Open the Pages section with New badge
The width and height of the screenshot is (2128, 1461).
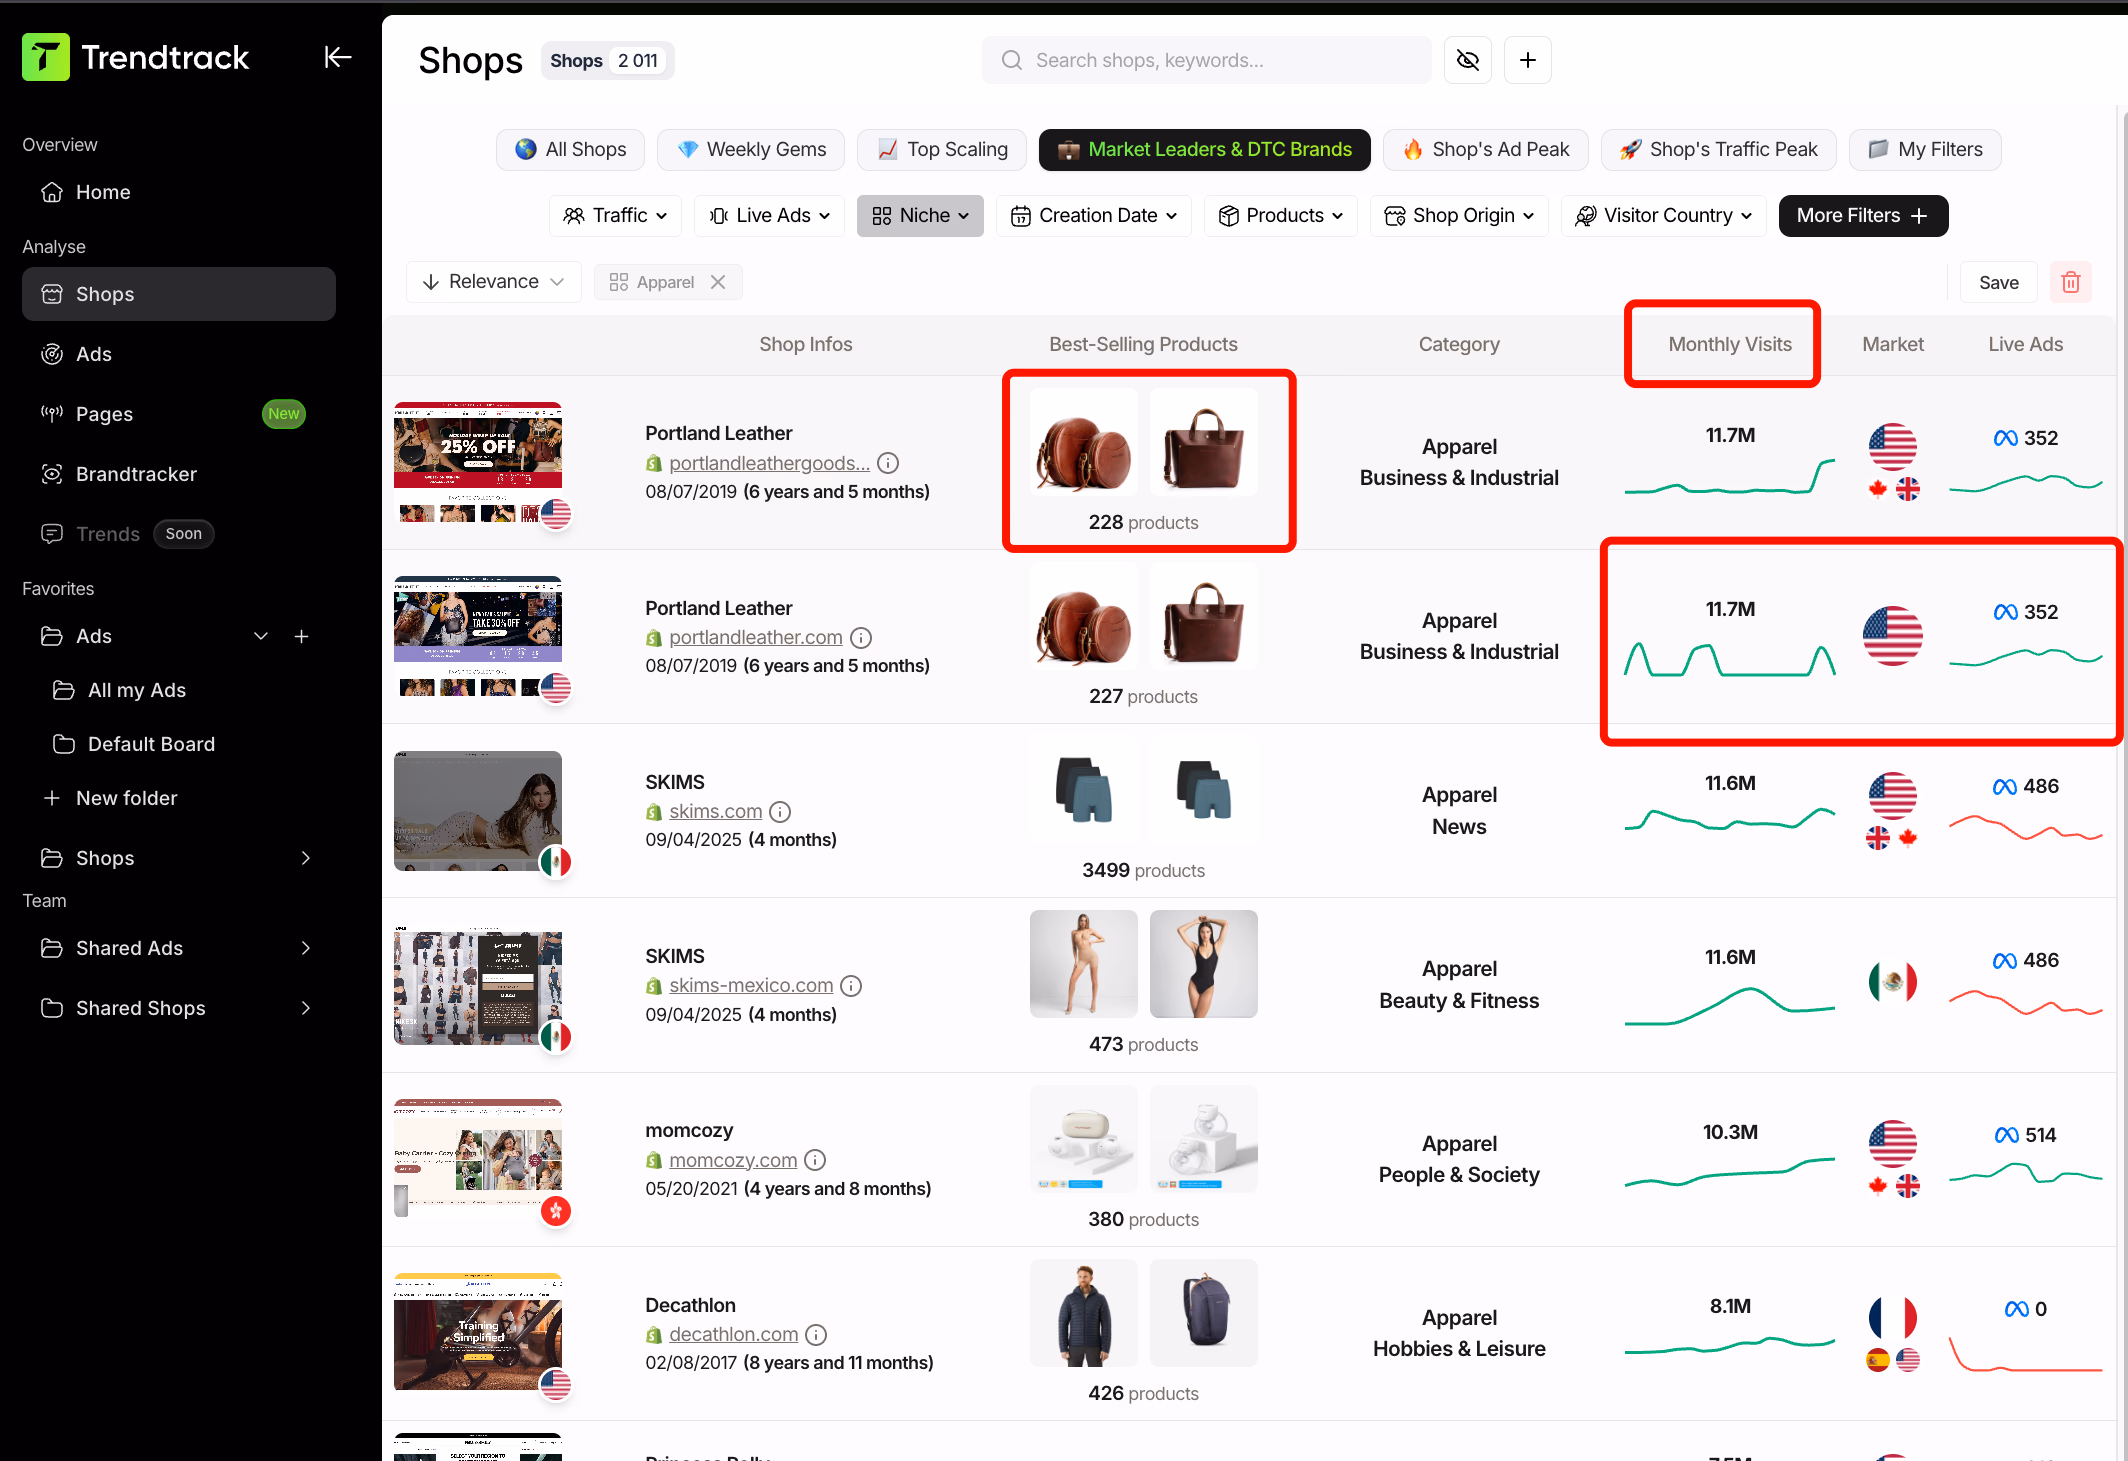coord(104,414)
